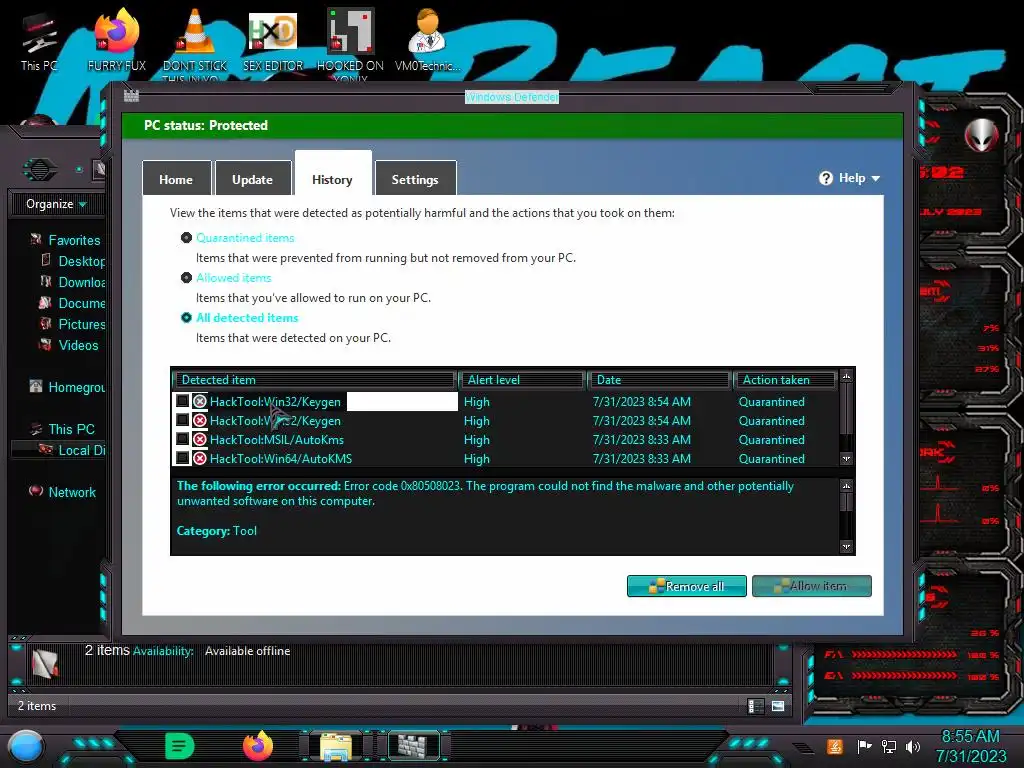Click the orange tray notification icon
Image resolution: width=1024 pixels, height=768 pixels.
[x=835, y=746]
